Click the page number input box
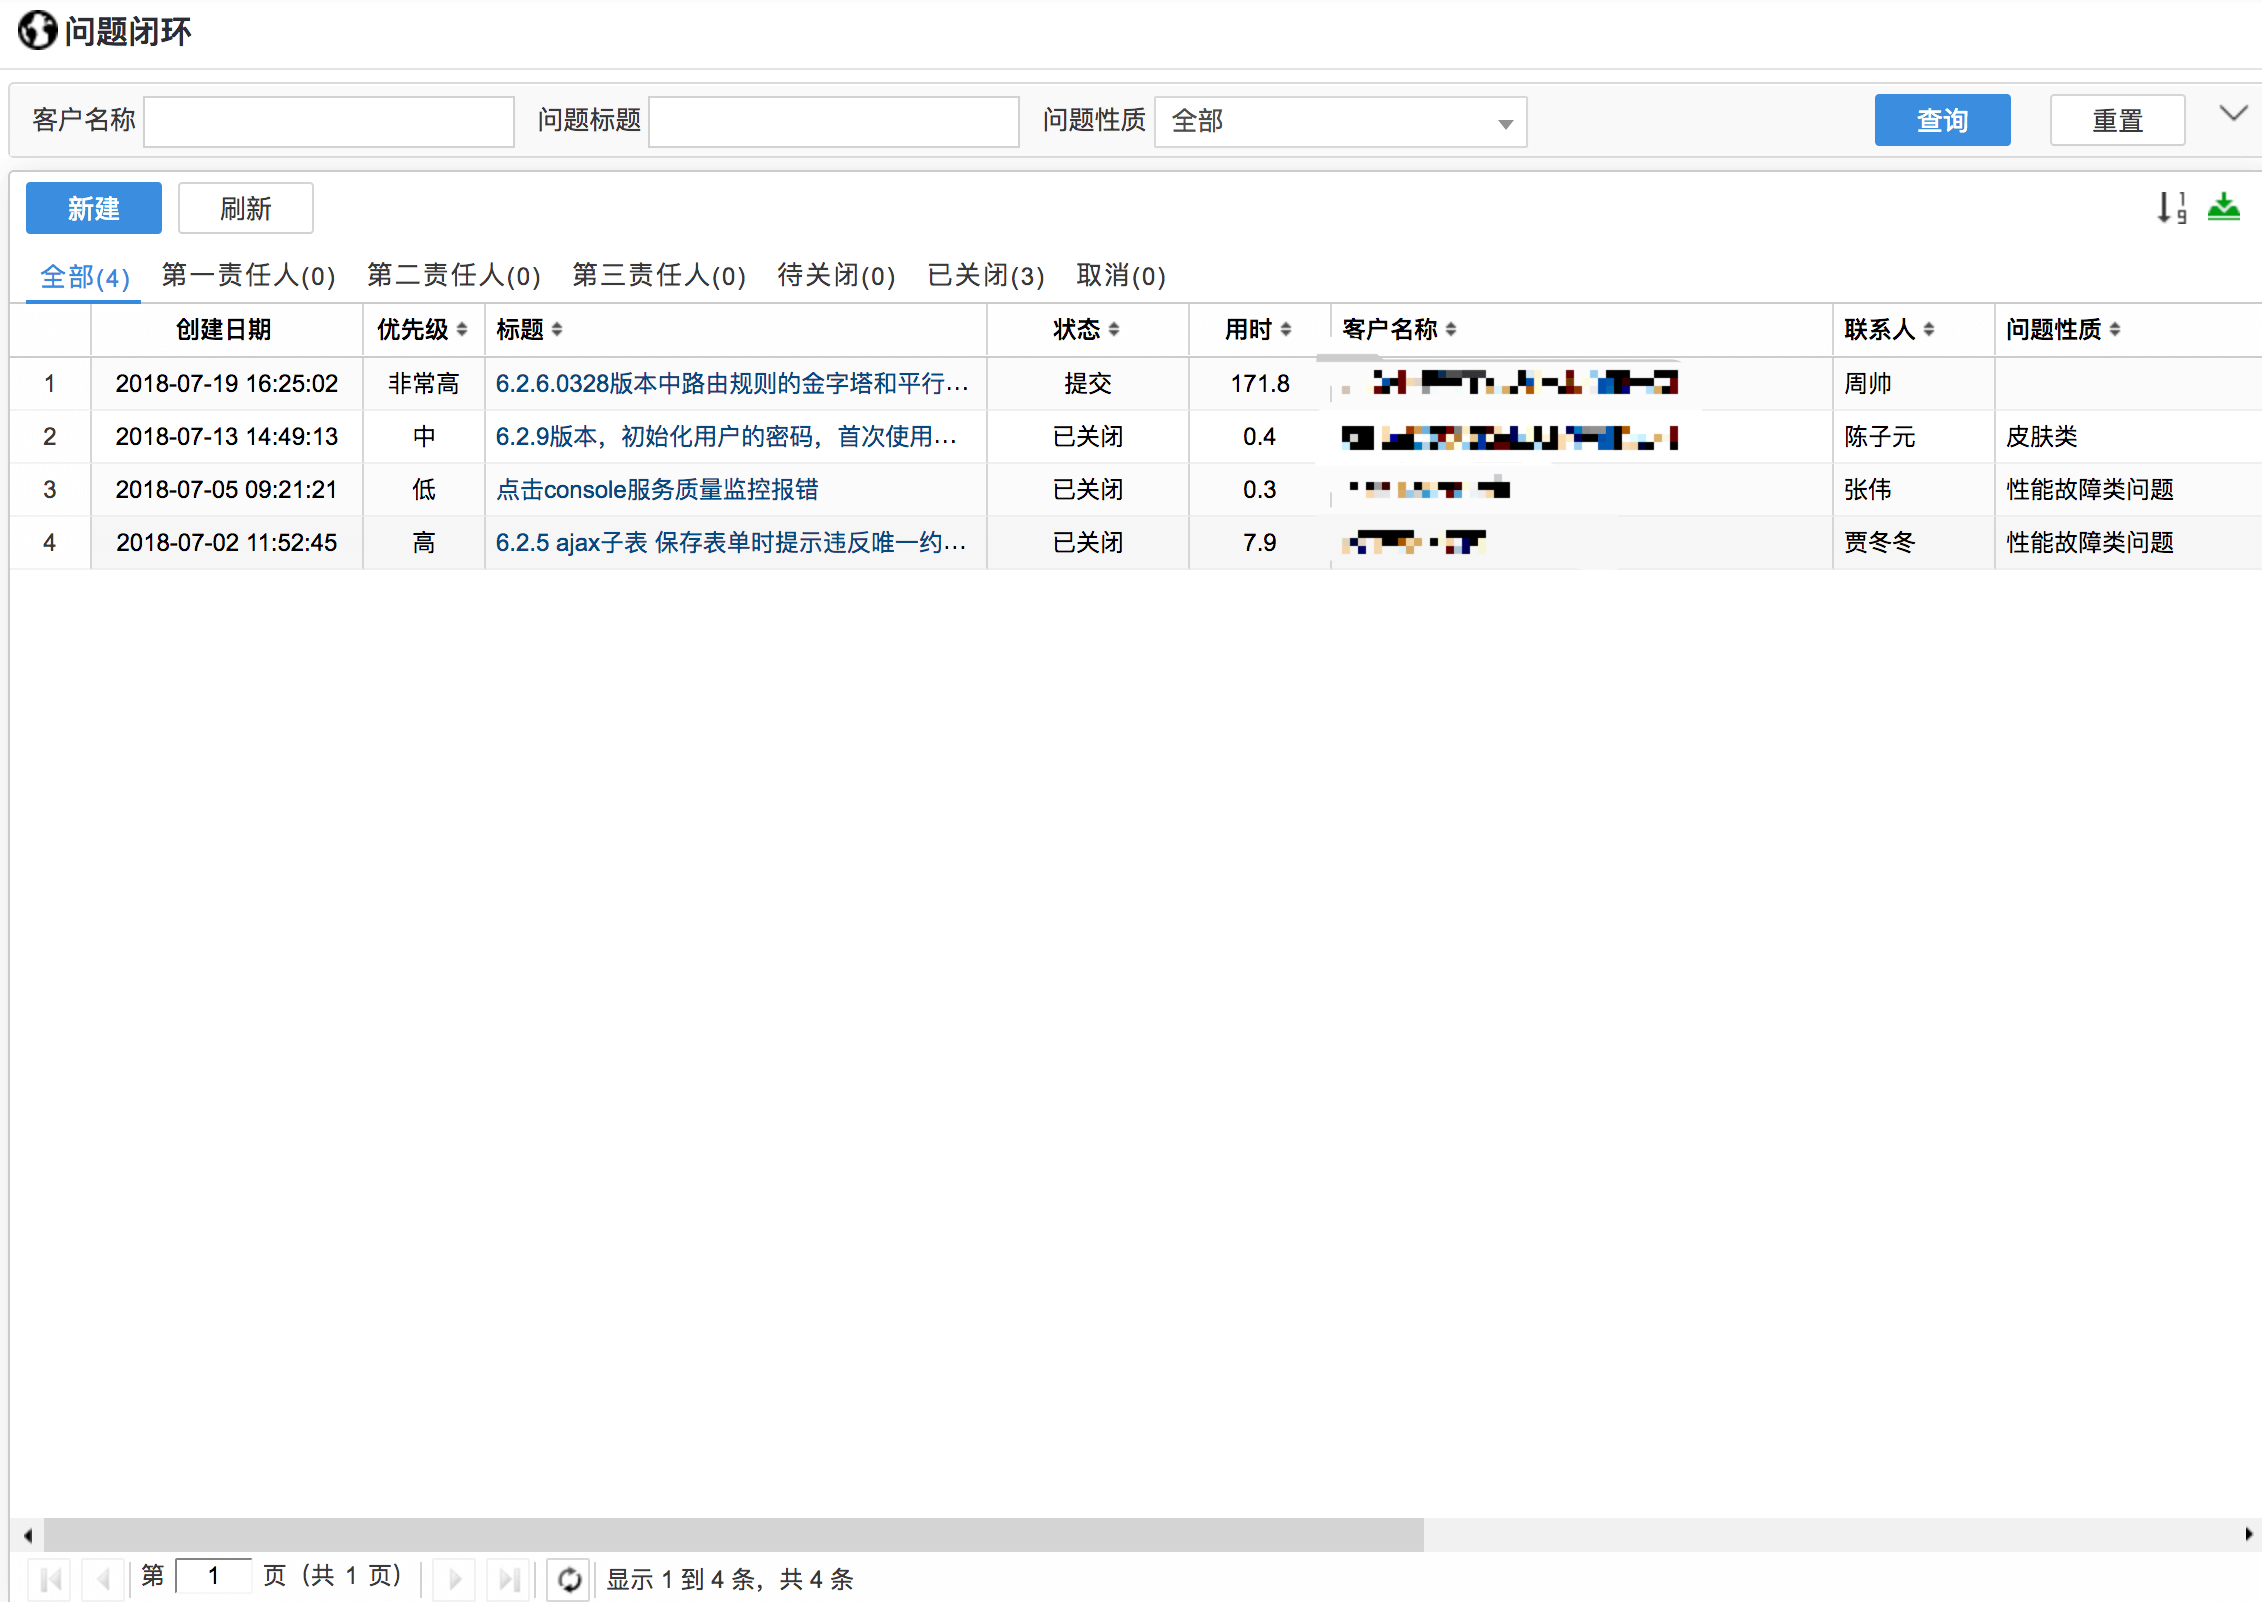This screenshot has width=2262, height=1602. [213, 1576]
